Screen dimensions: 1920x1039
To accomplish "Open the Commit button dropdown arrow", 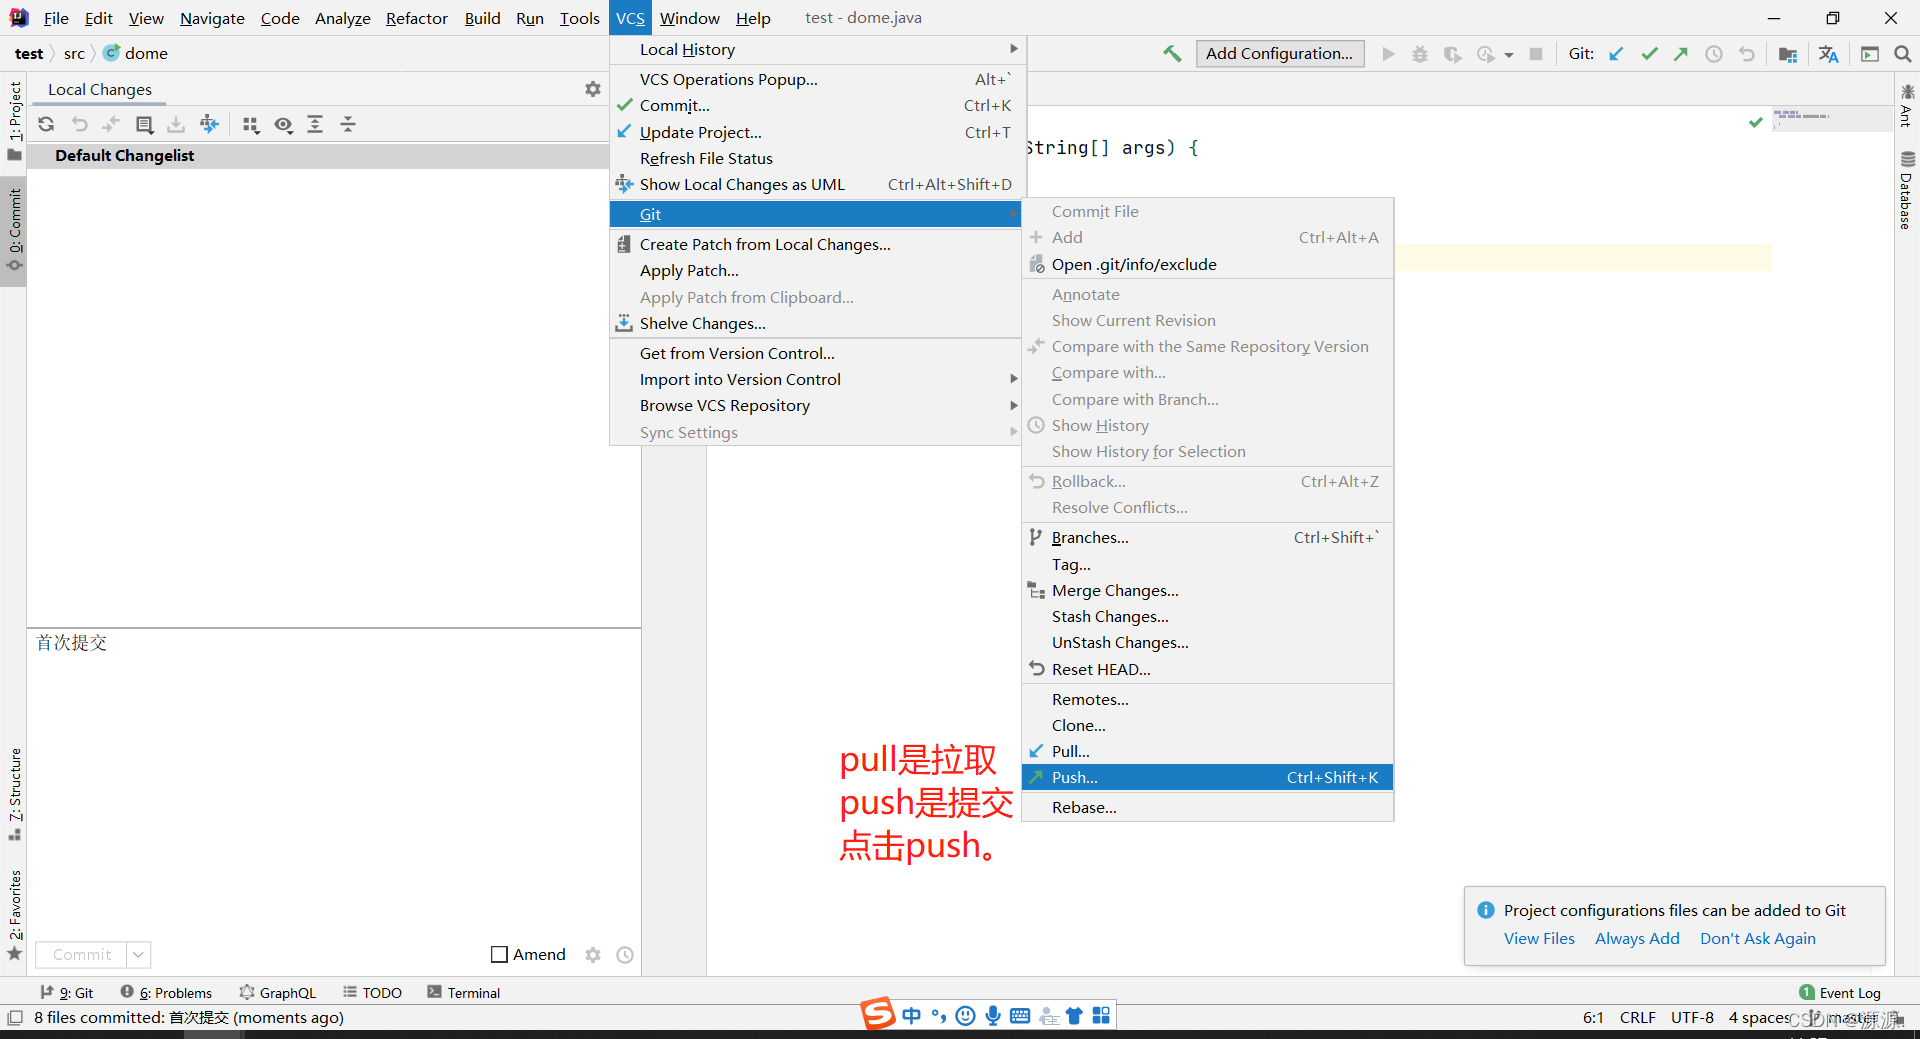I will (139, 955).
